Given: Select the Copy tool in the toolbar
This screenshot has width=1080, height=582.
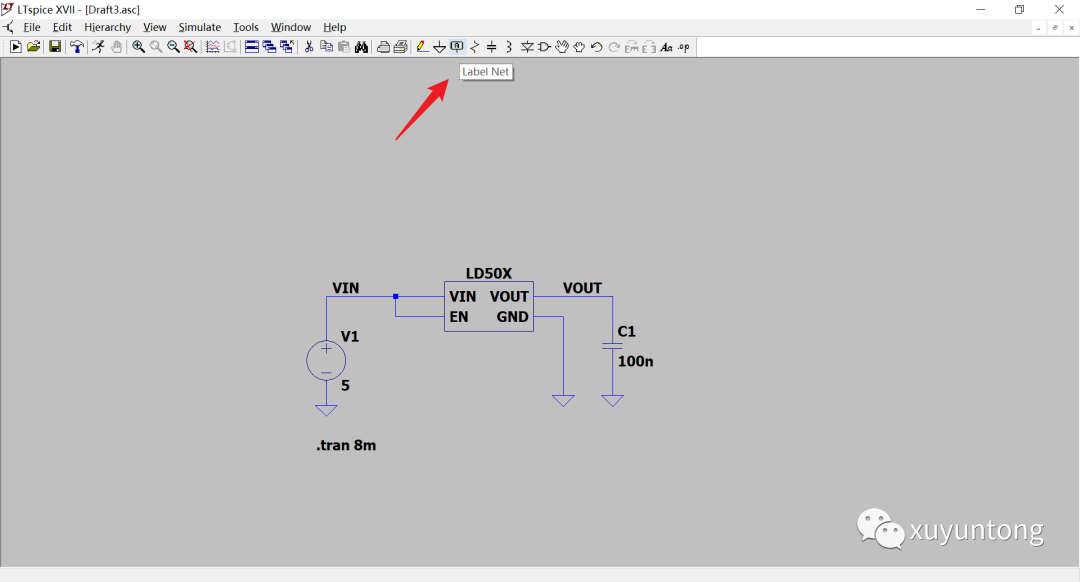Looking at the screenshot, I should [326, 47].
